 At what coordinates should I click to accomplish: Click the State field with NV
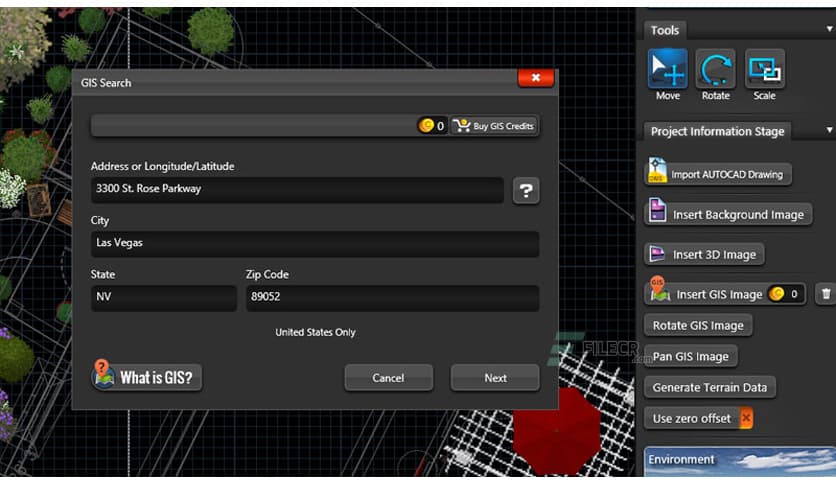coord(164,297)
